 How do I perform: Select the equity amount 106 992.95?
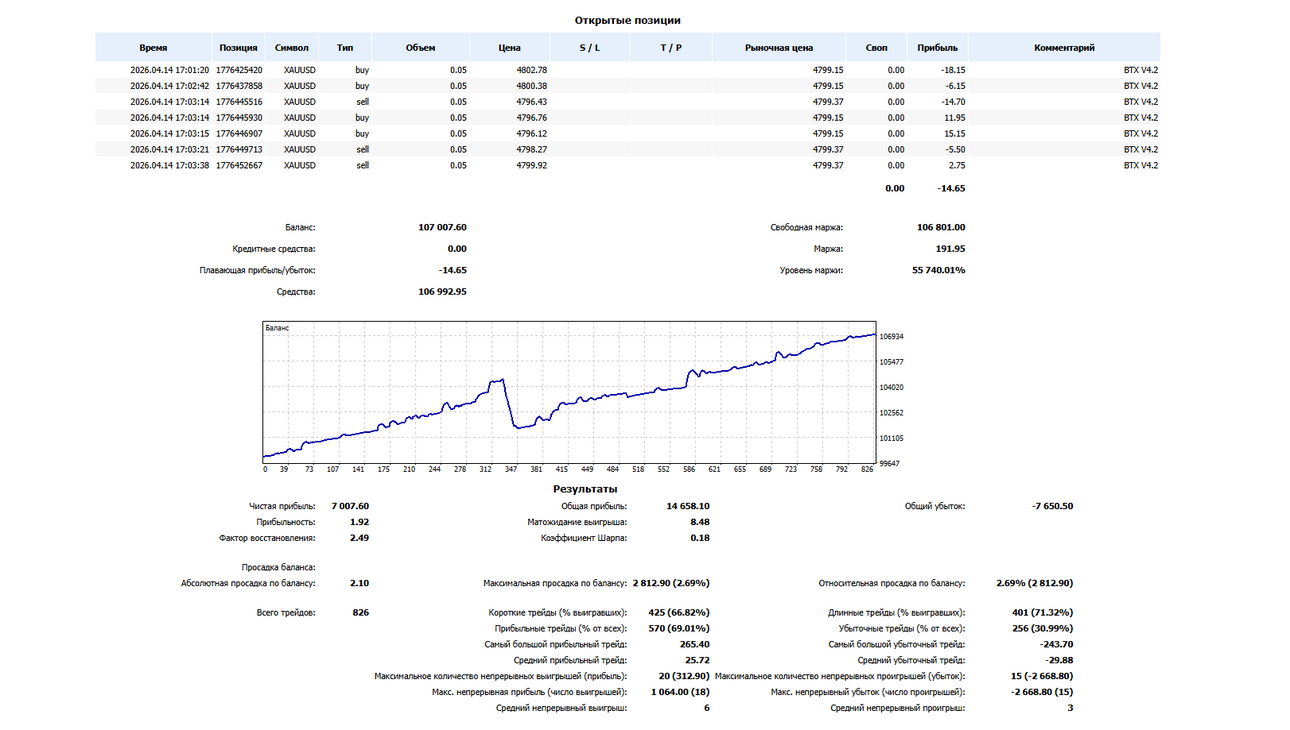pyautogui.click(x=442, y=292)
